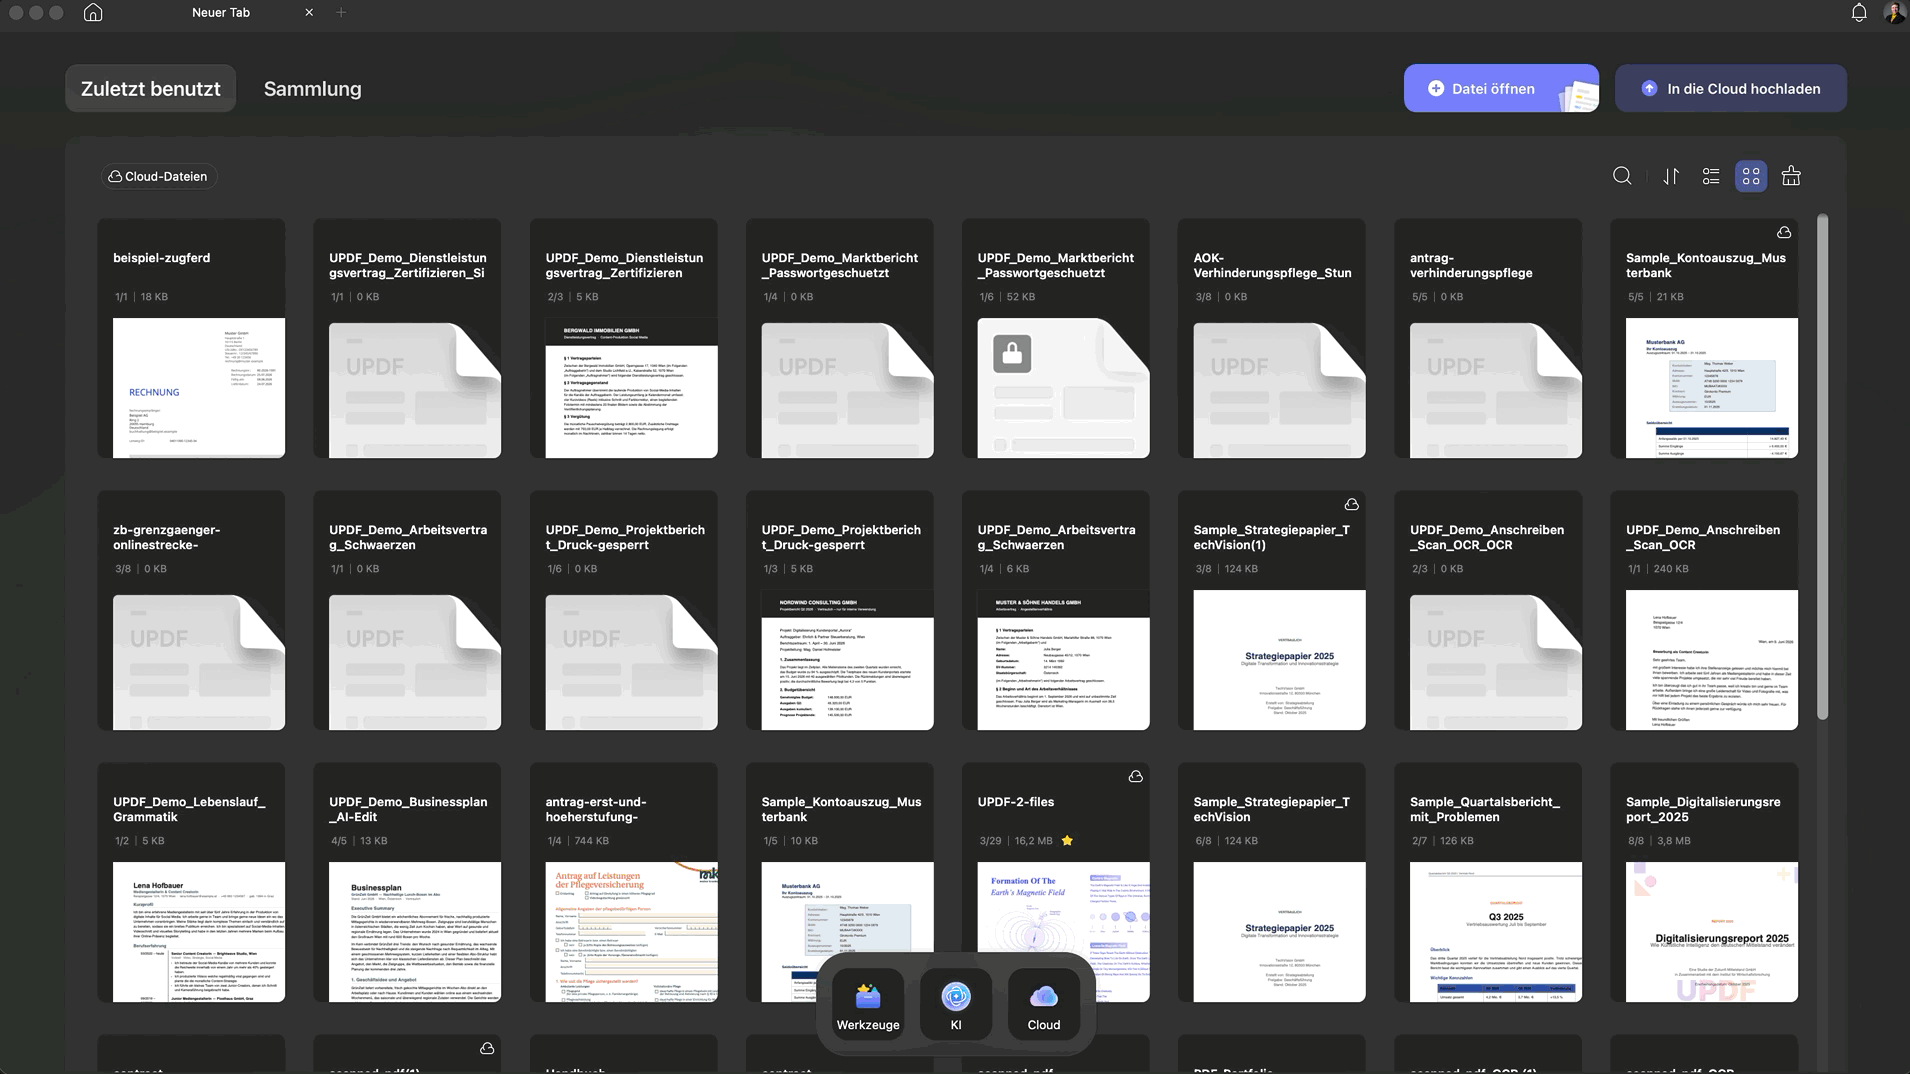Click the cloud icon on Sample_Kontoauszug 21 KB card

(1784, 232)
